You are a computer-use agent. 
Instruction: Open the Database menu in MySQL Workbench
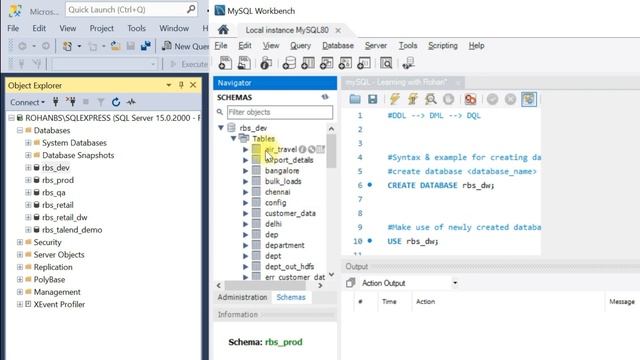tap(338, 45)
